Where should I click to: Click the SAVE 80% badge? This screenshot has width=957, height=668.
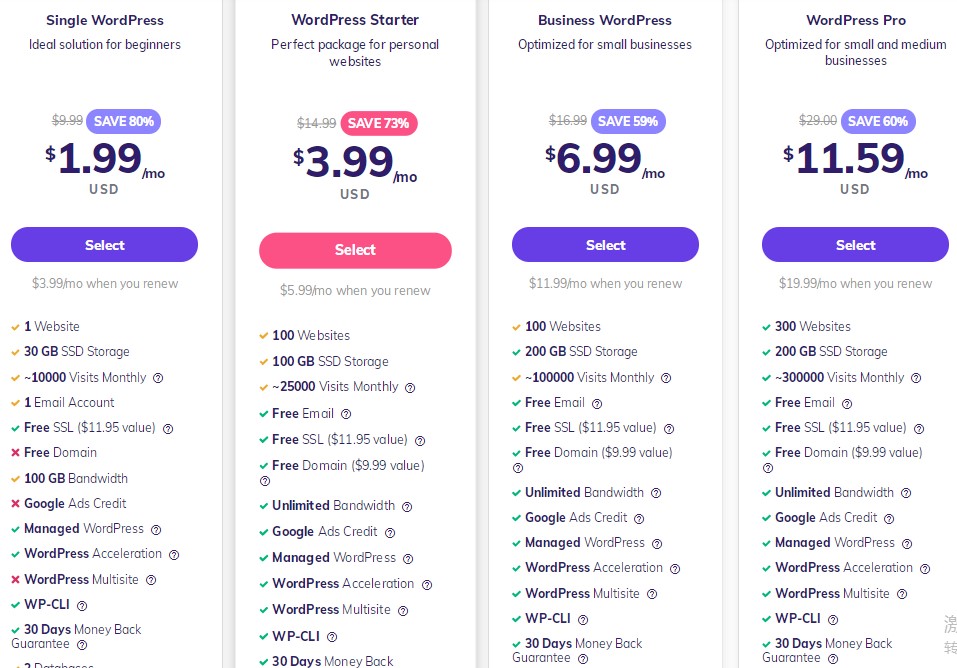(124, 121)
